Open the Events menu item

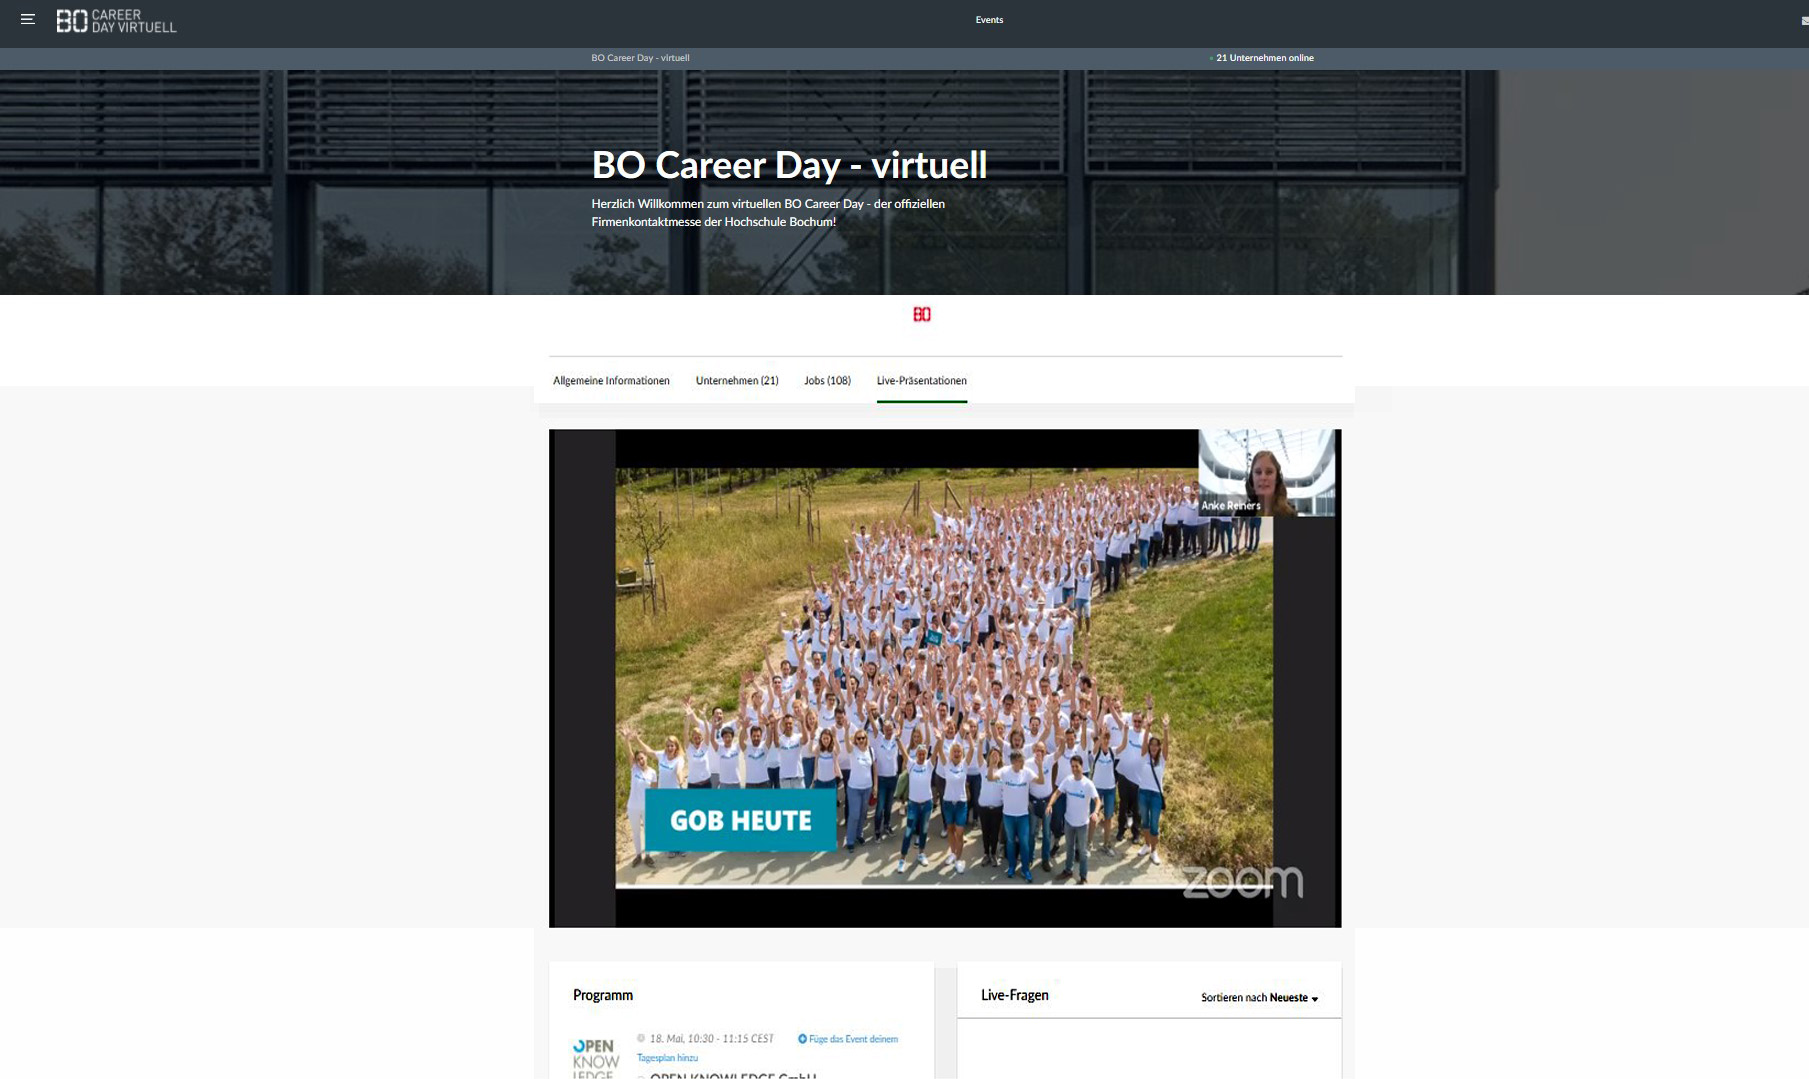pyautogui.click(x=989, y=20)
